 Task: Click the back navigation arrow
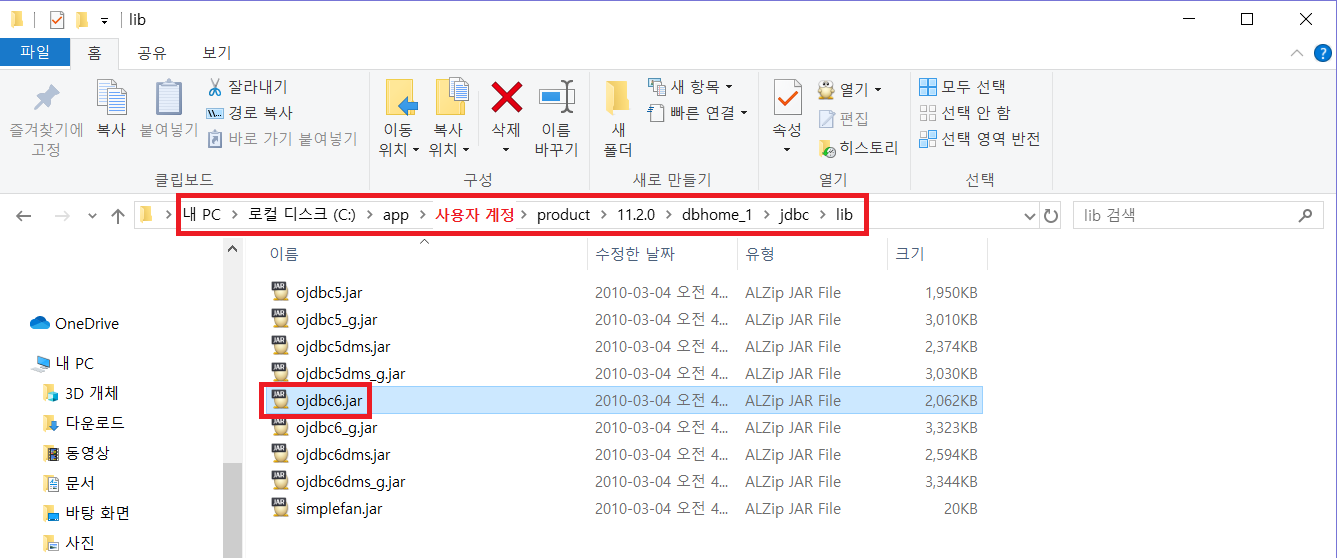(x=24, y=216)
